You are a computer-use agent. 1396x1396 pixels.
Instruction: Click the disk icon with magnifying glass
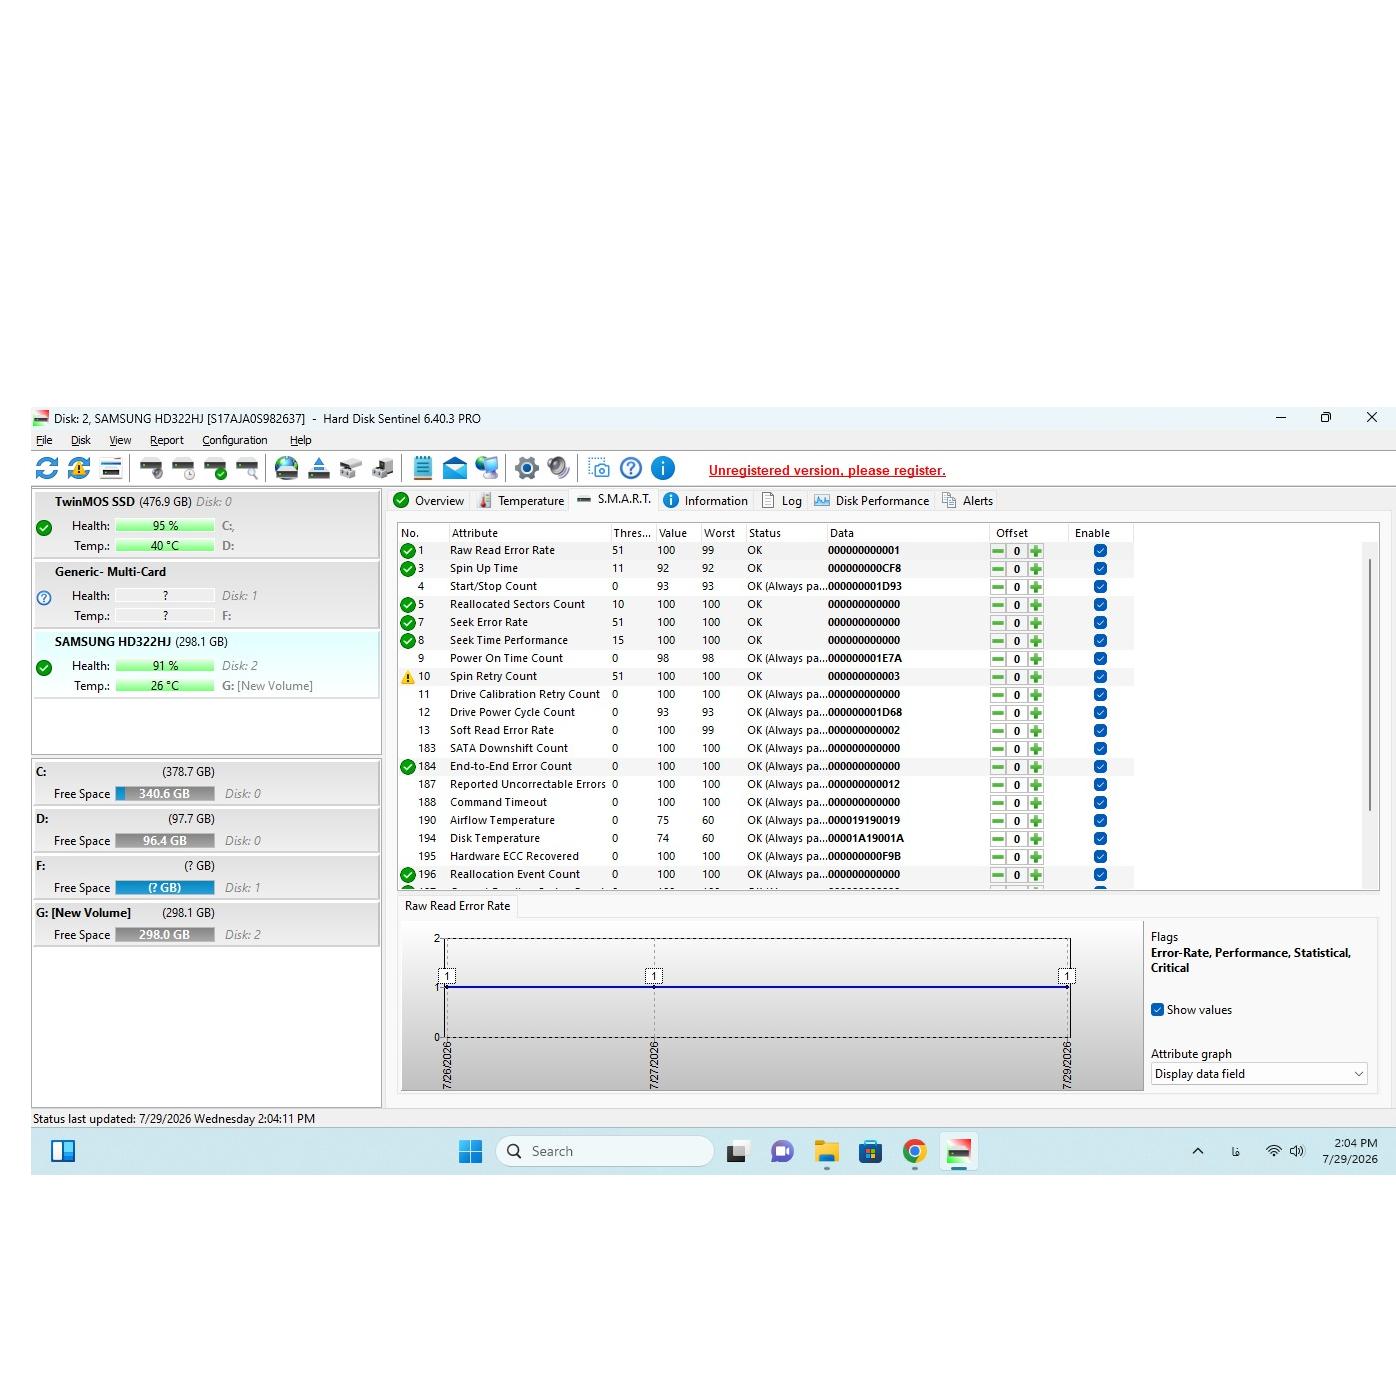point(247,468)
